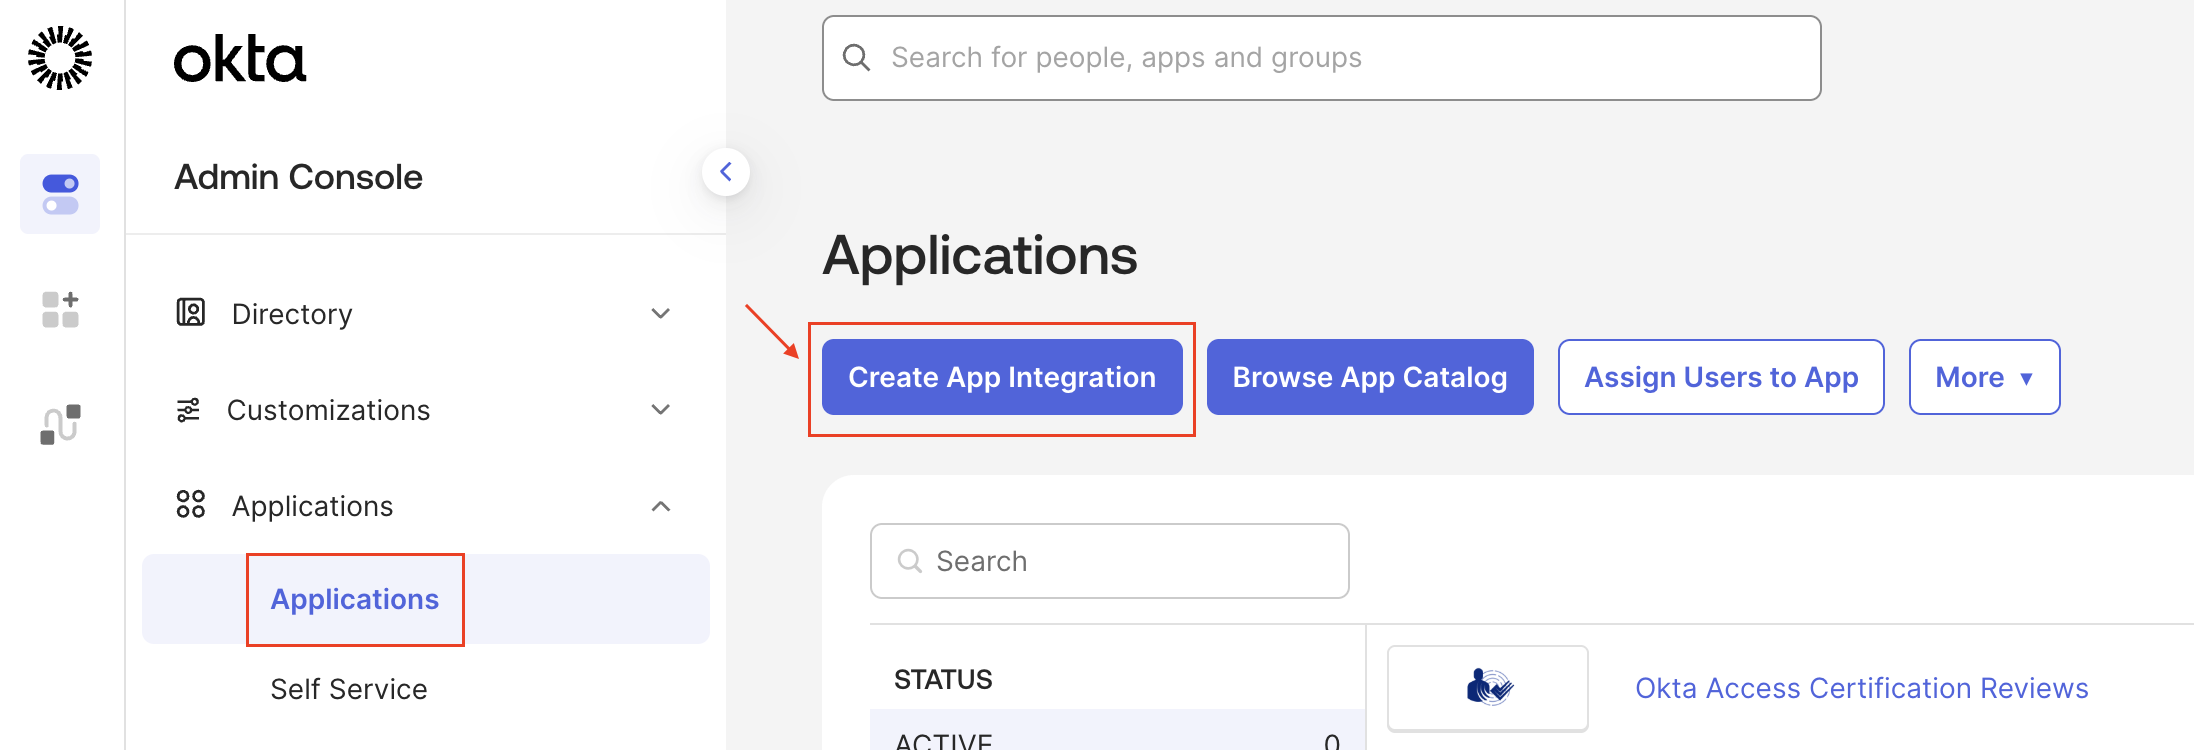Viewport: 2194px width, 750px height.
Task: Expand the Customizations menu chevron
Action: point(660,410)
